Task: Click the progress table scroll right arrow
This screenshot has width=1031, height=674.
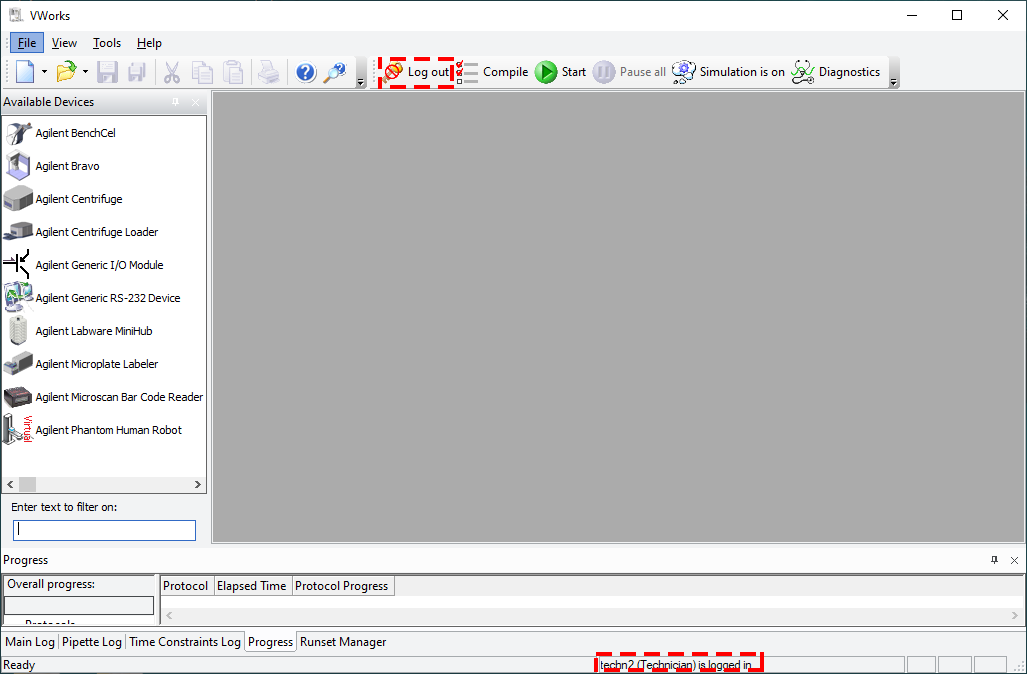Action: 1015,615
